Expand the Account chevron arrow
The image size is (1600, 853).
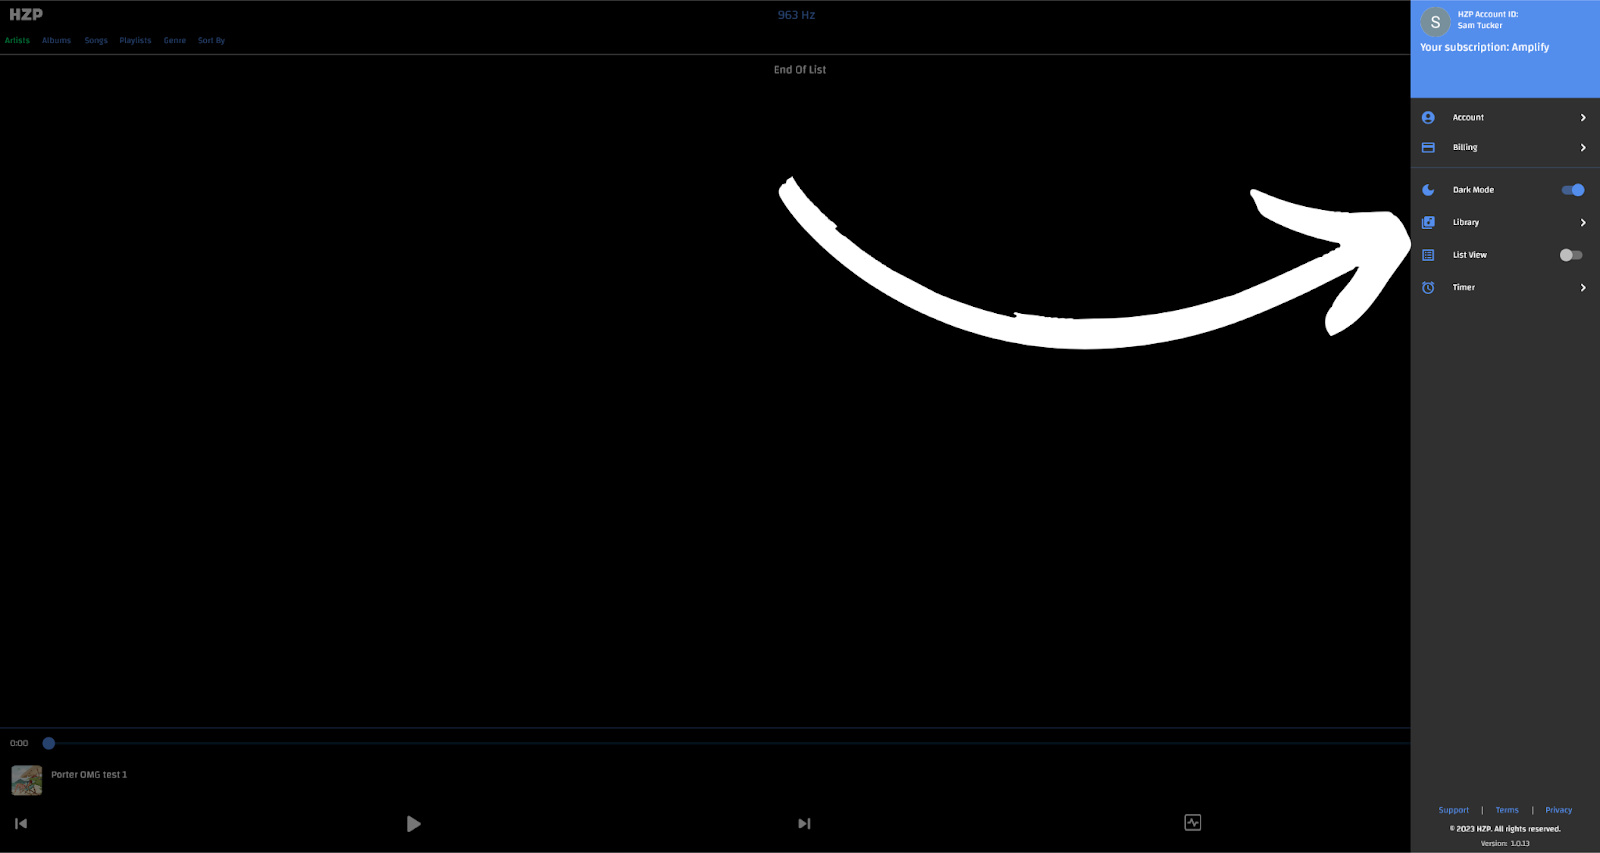(1583, 118)
